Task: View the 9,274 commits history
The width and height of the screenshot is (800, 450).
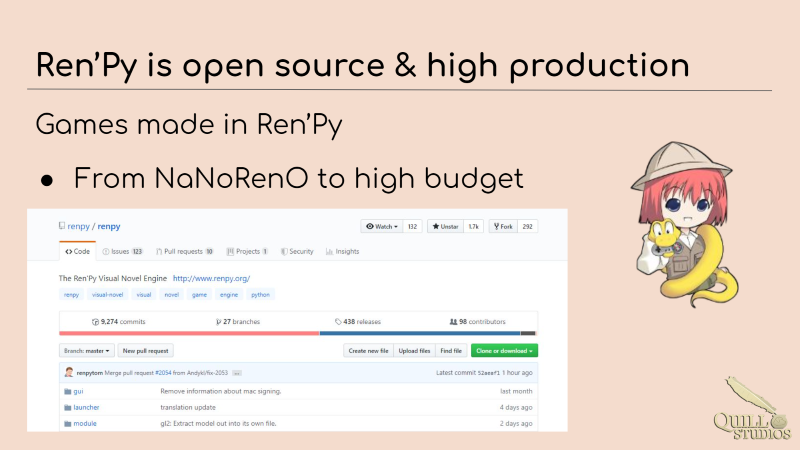Action: [x=118, y=322]
